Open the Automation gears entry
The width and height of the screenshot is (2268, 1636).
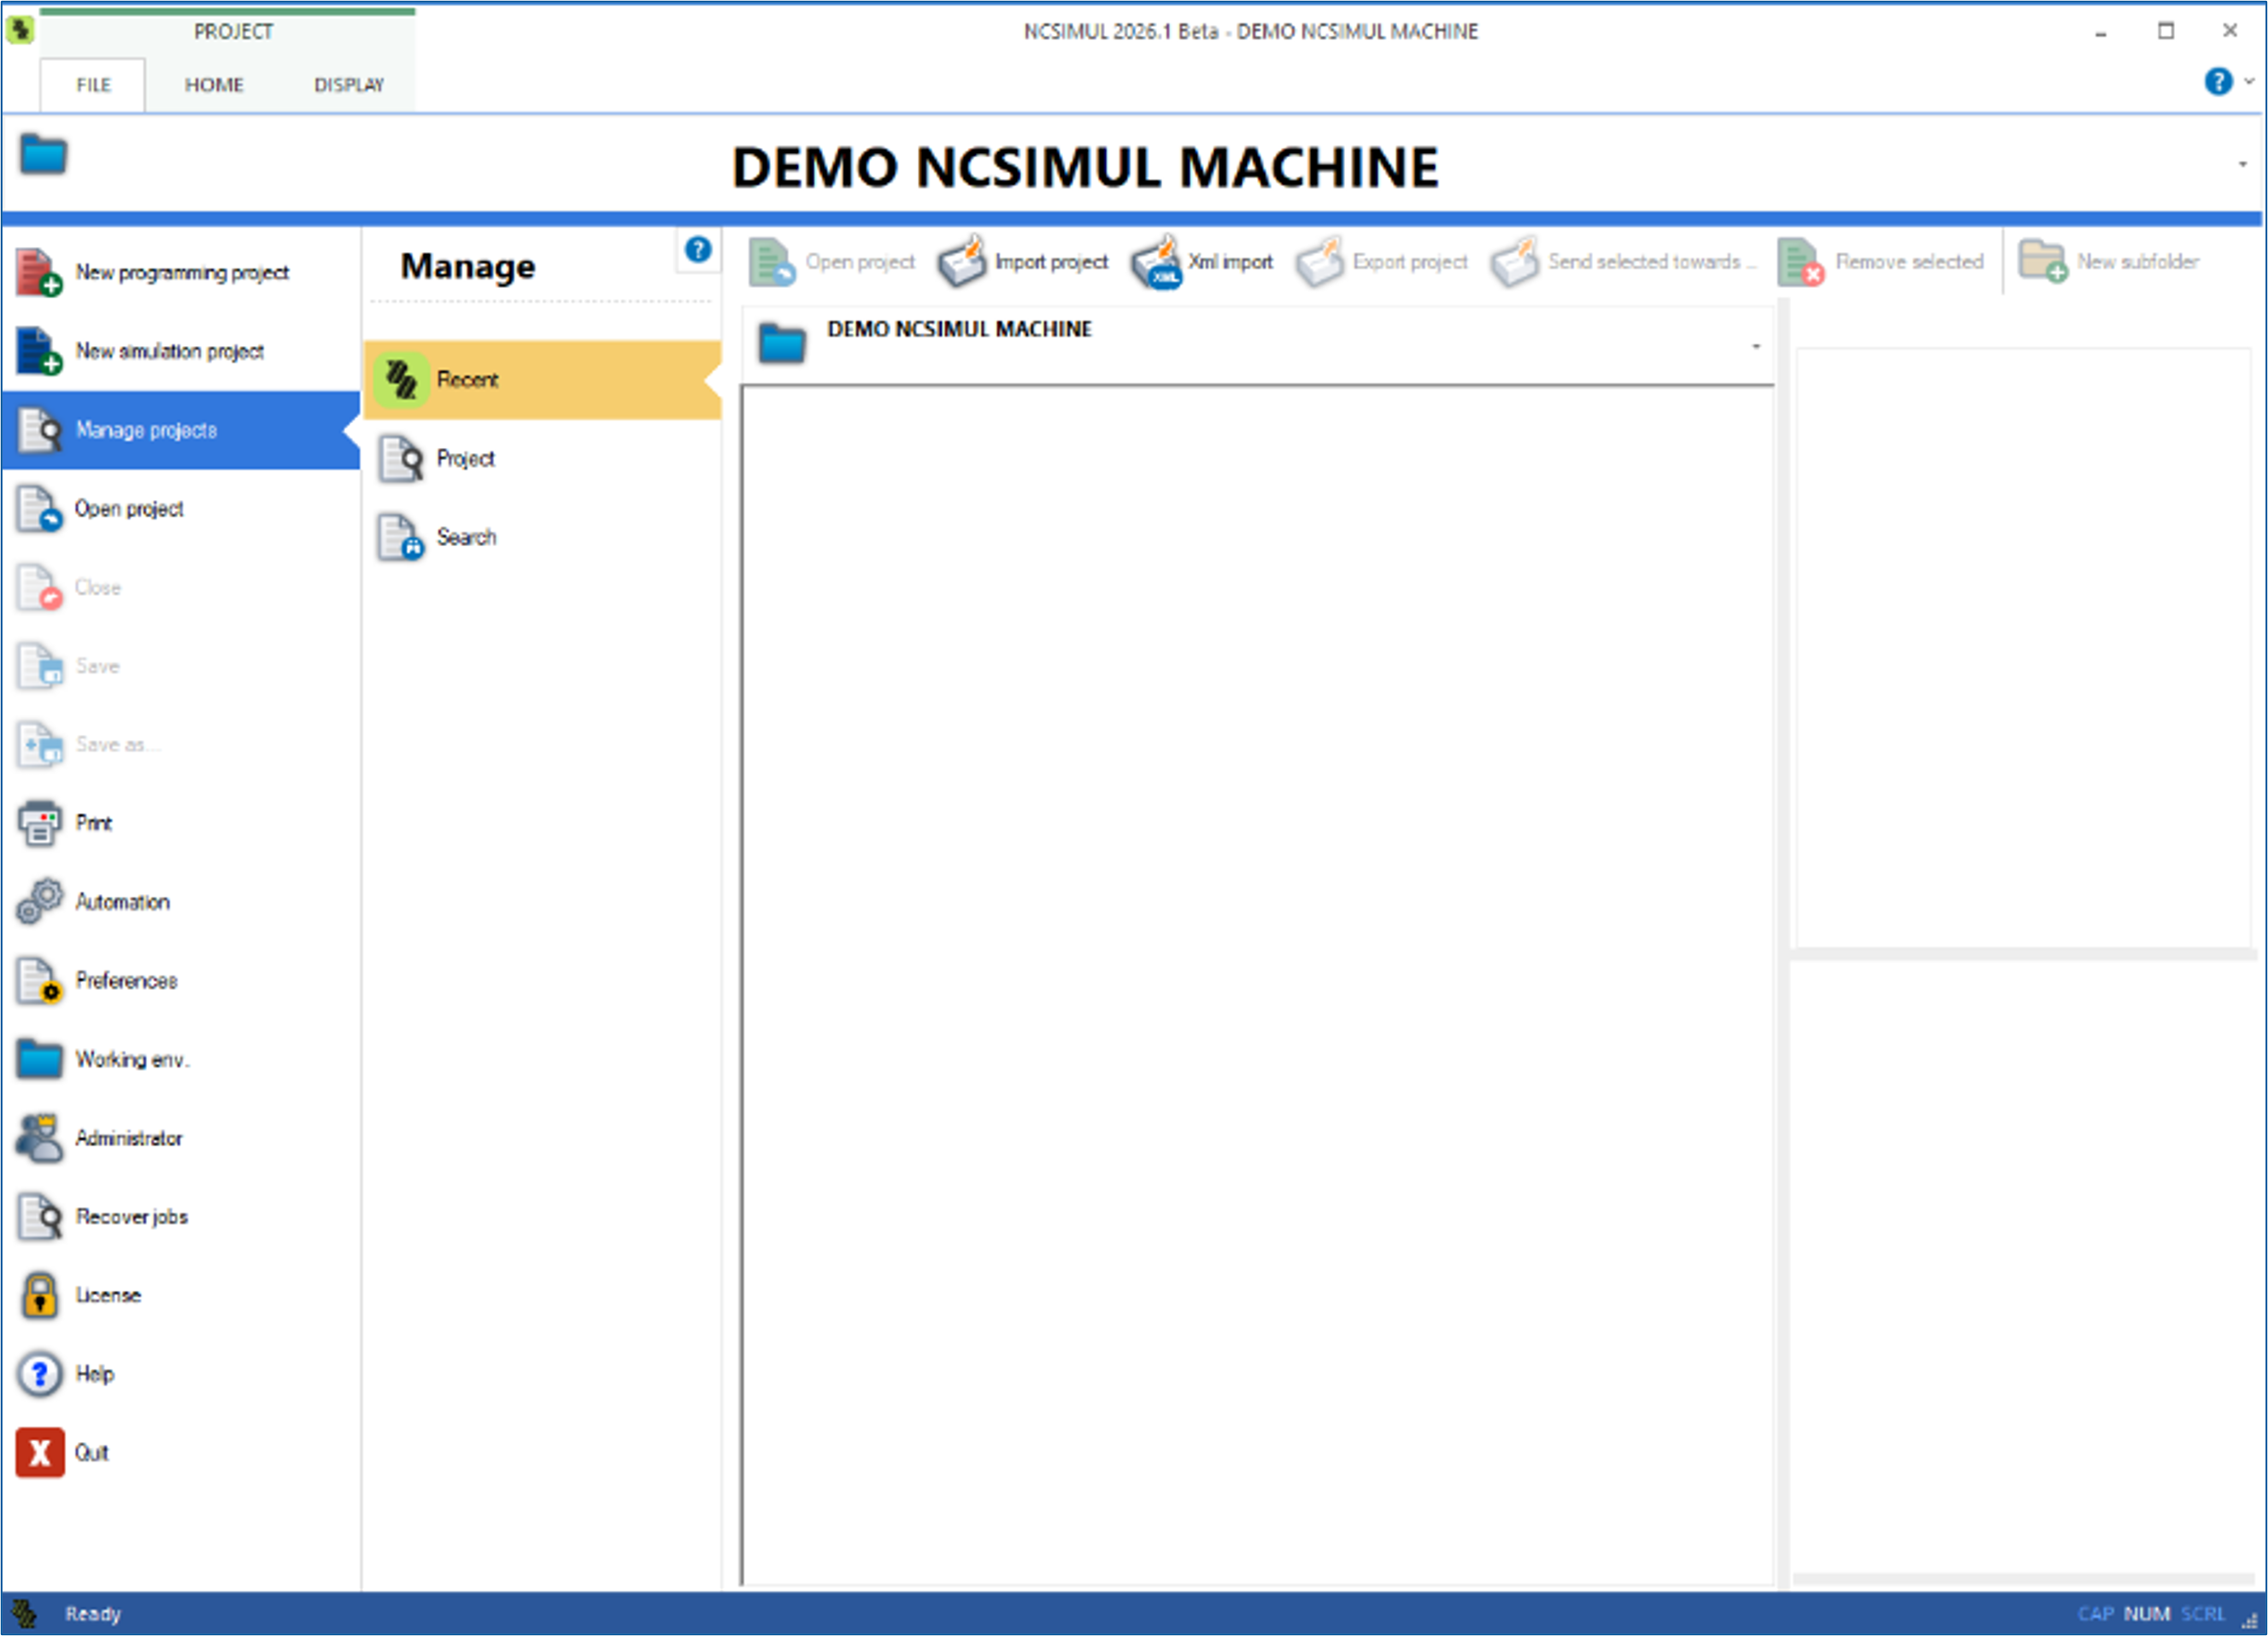180,902
